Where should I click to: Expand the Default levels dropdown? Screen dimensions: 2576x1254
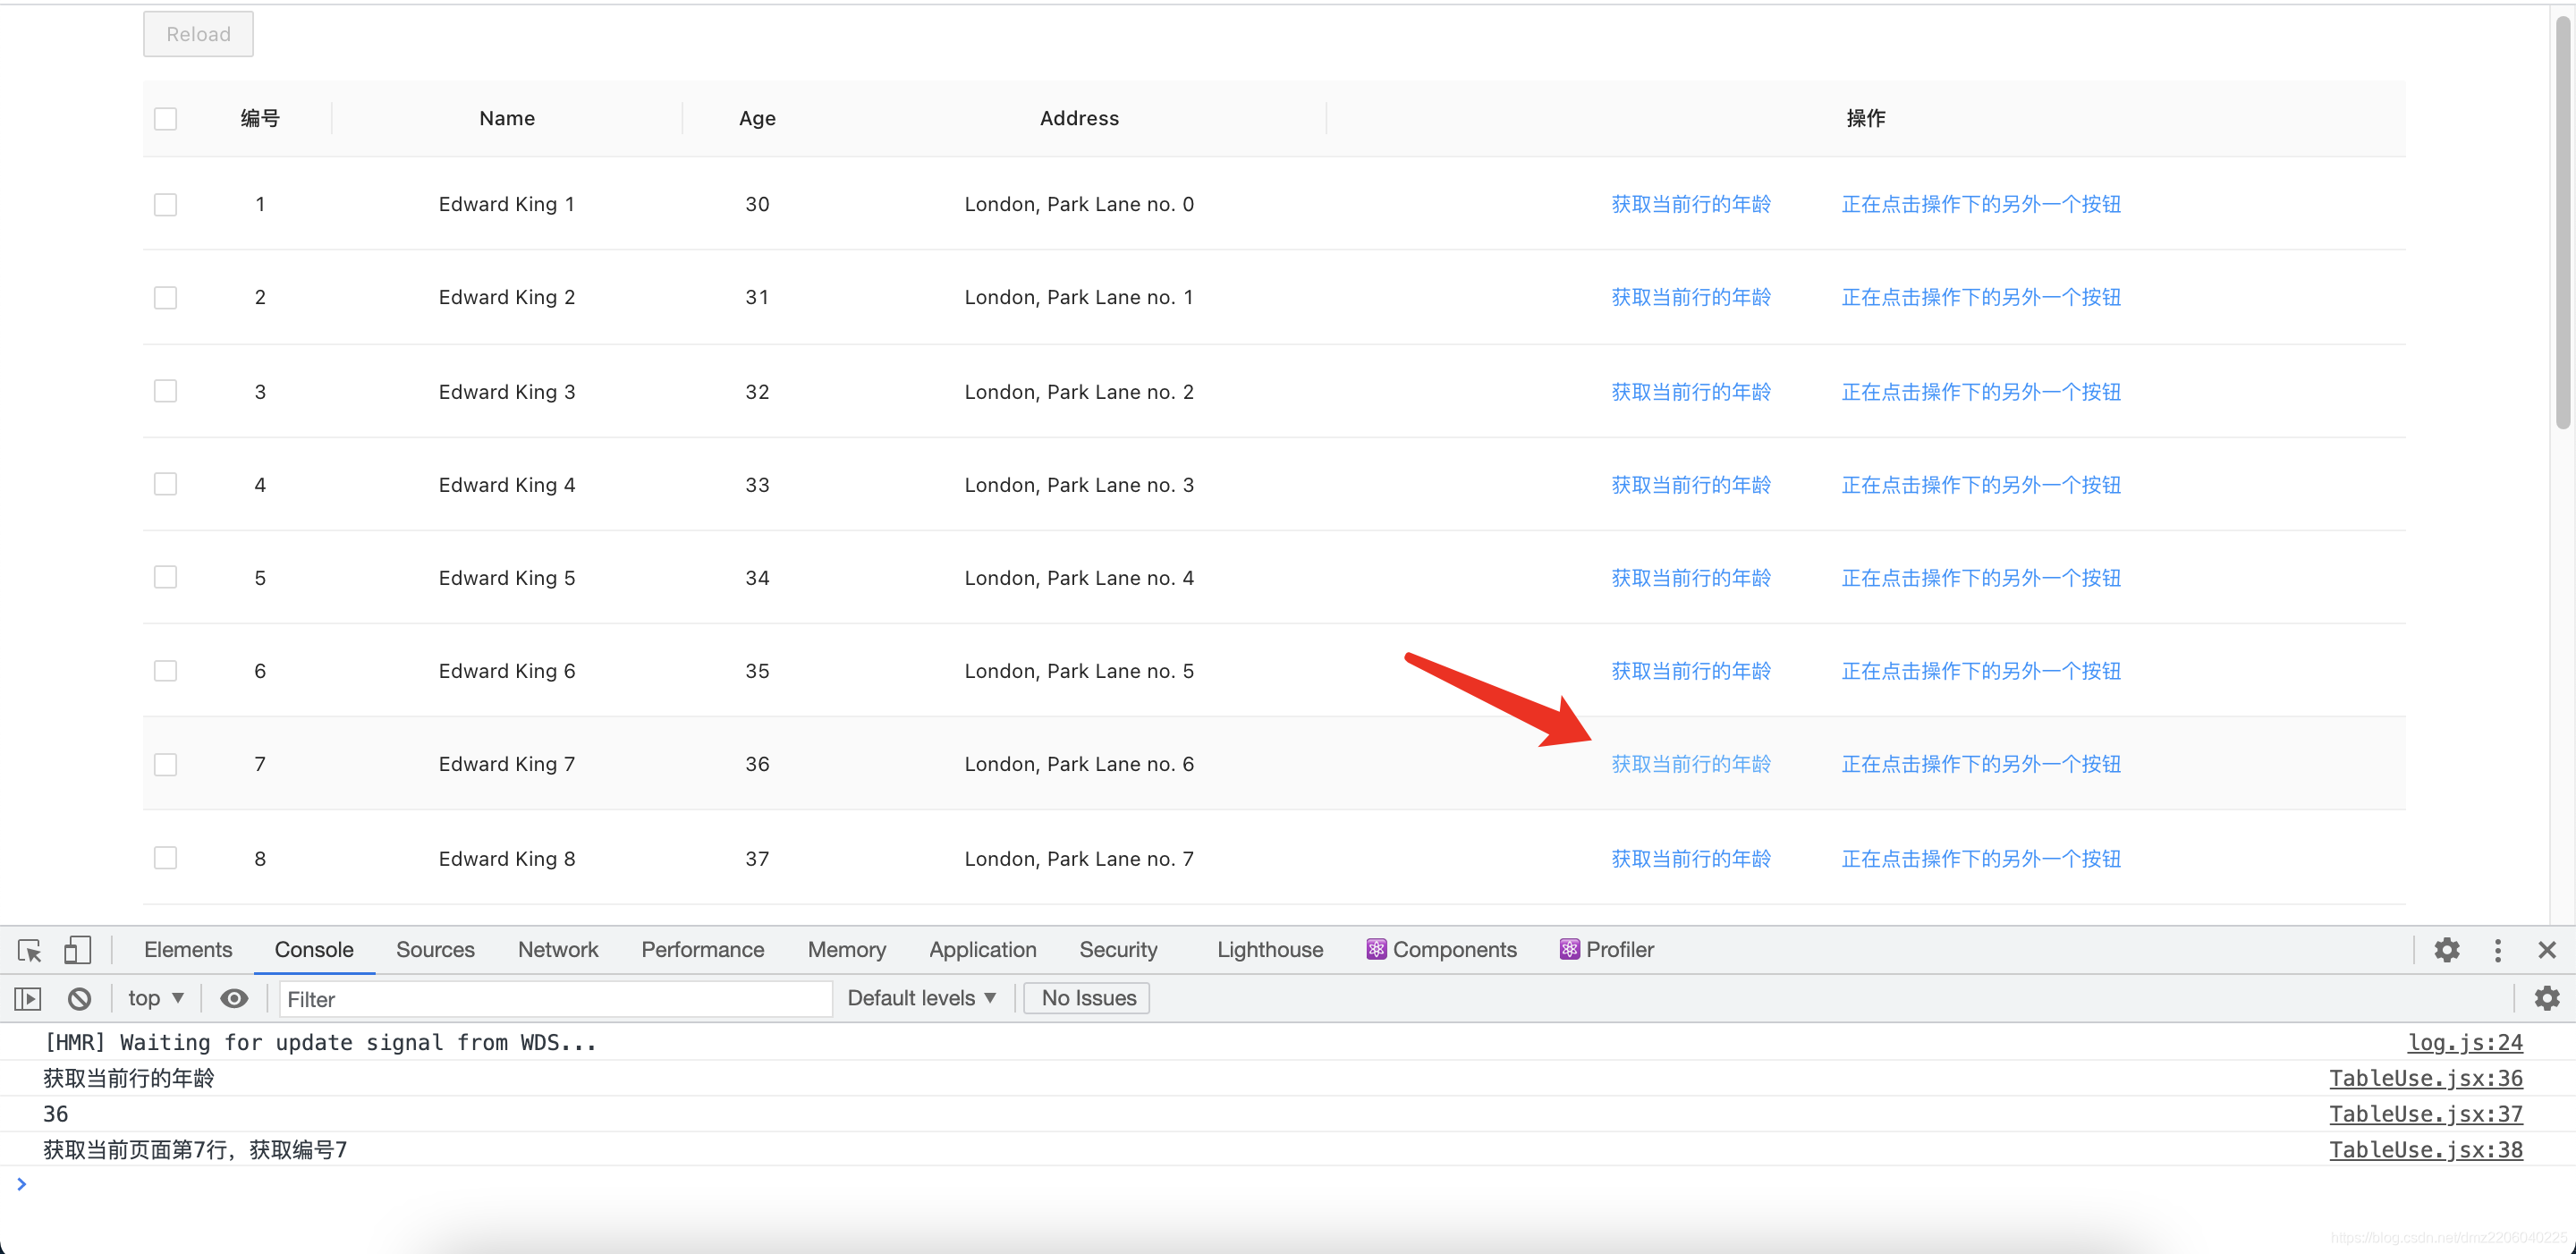pyautogui.click(x=921, y=998)
